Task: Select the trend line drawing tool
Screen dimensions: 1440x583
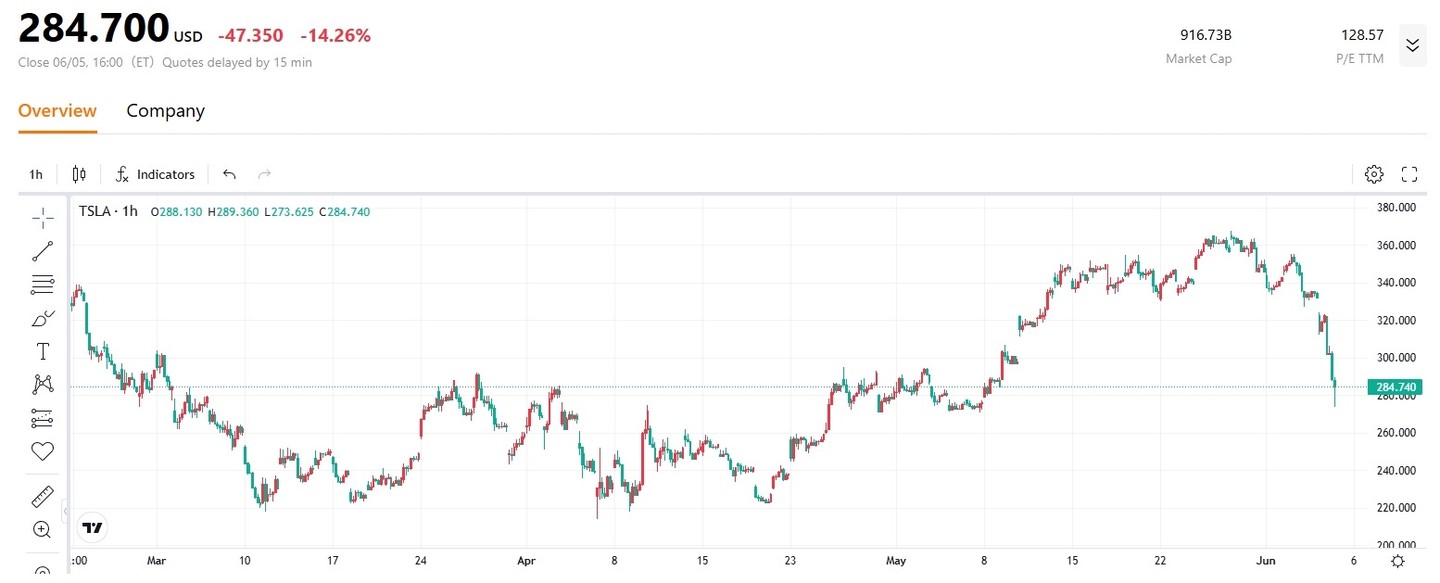Action: [x=43, y=251]
